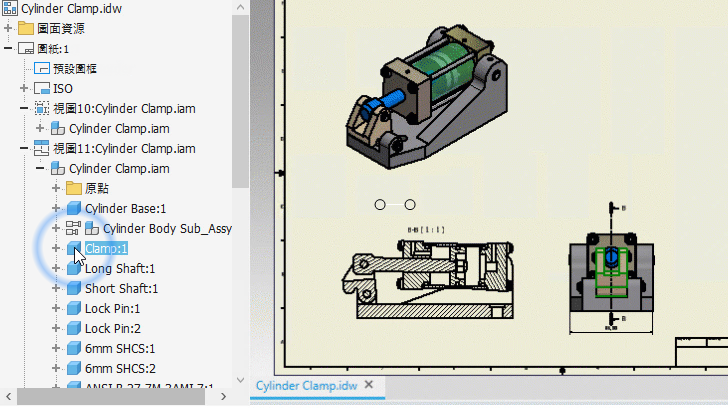Click the 原點 folder icon
The image size is (728, 420).
[74, 188]
